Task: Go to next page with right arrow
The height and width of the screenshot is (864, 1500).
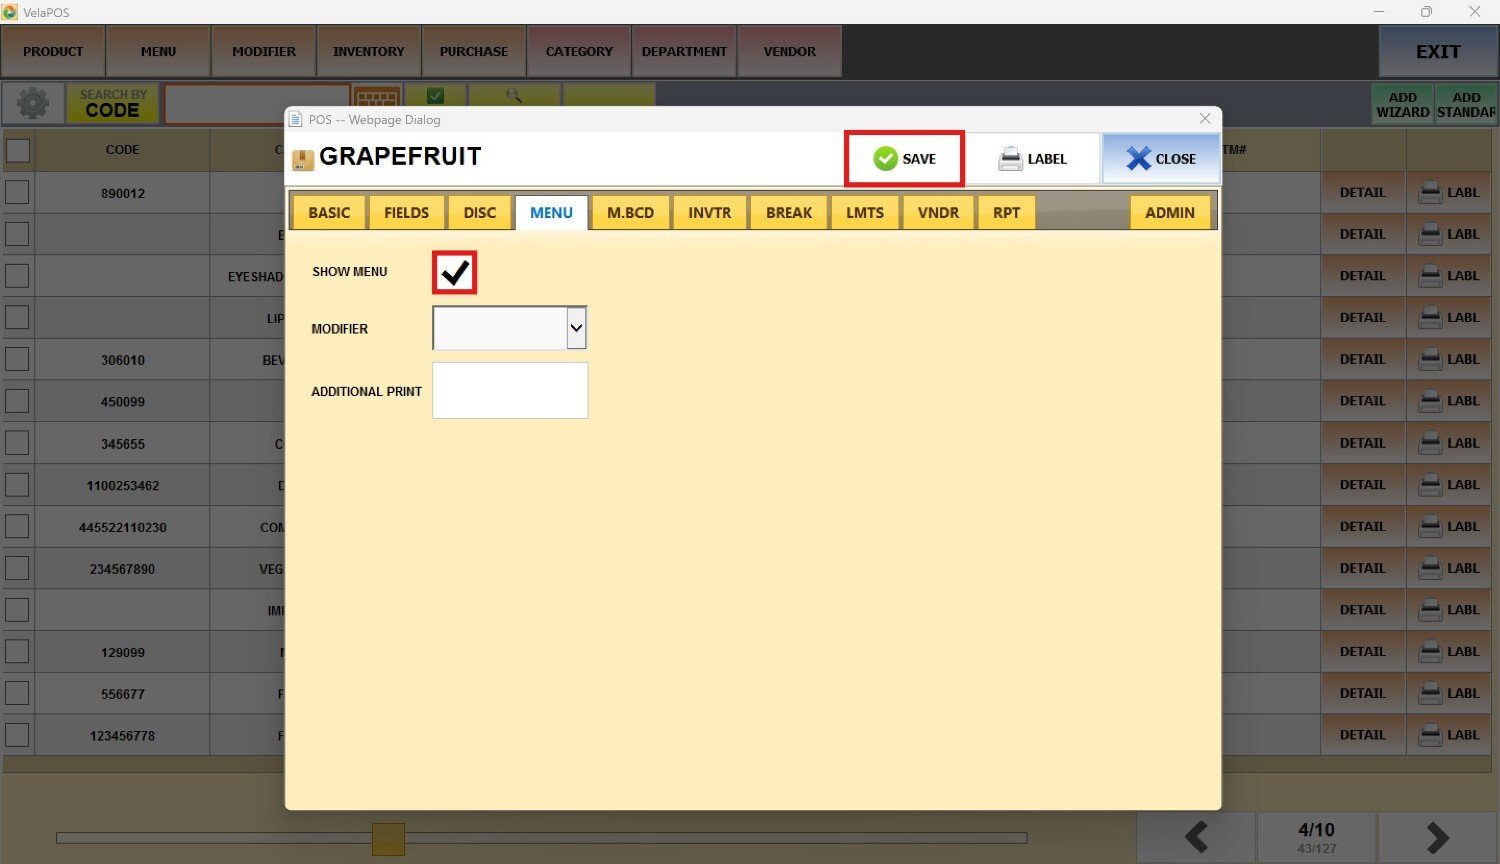Action: pyautogui.click(x=1437, y=837)
